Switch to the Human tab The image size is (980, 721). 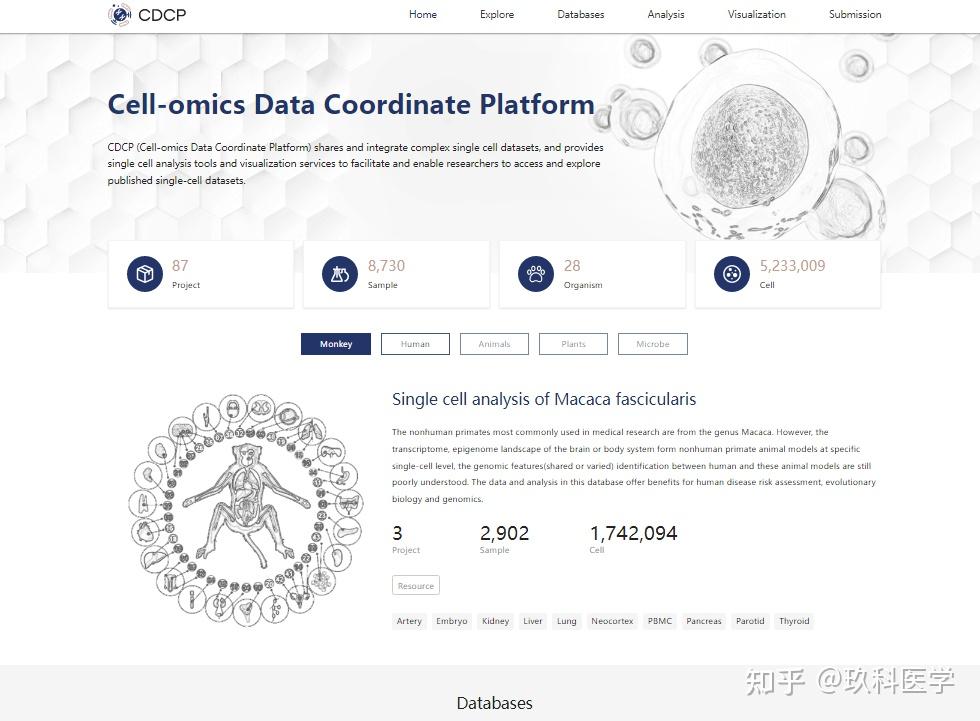tap(415, 343)
